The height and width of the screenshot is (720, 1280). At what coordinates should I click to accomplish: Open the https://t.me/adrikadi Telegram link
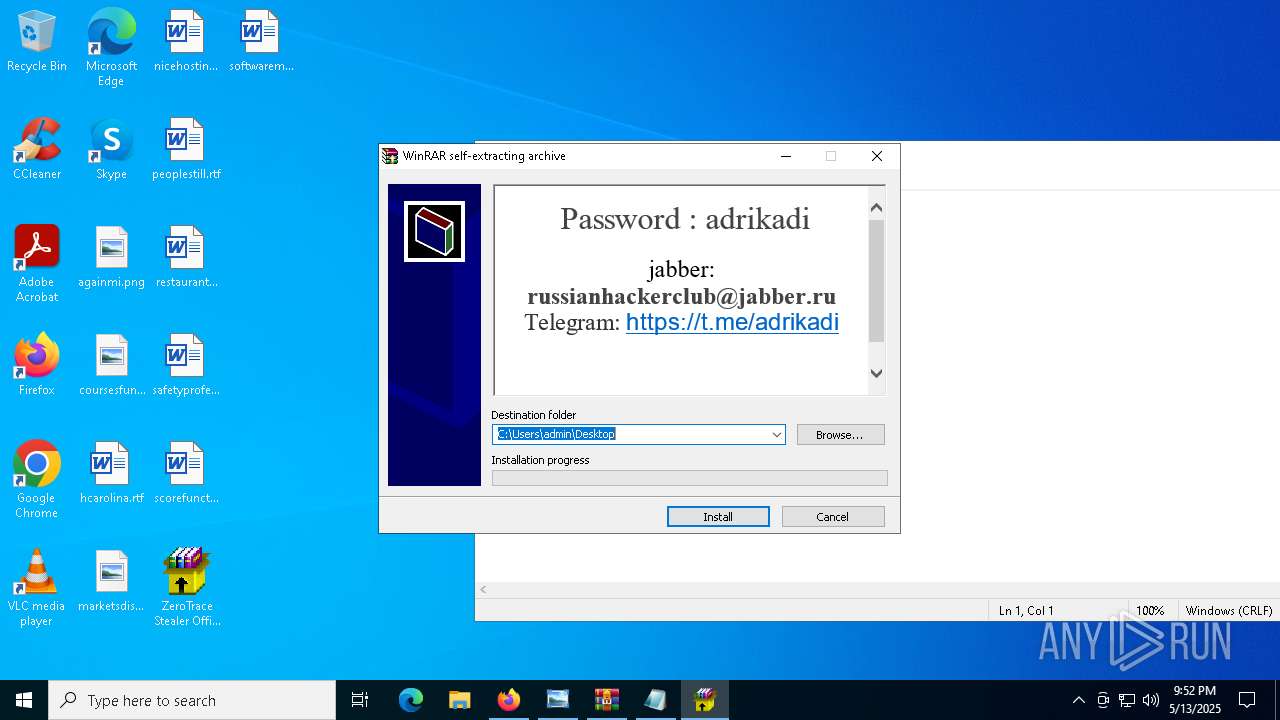732,322
